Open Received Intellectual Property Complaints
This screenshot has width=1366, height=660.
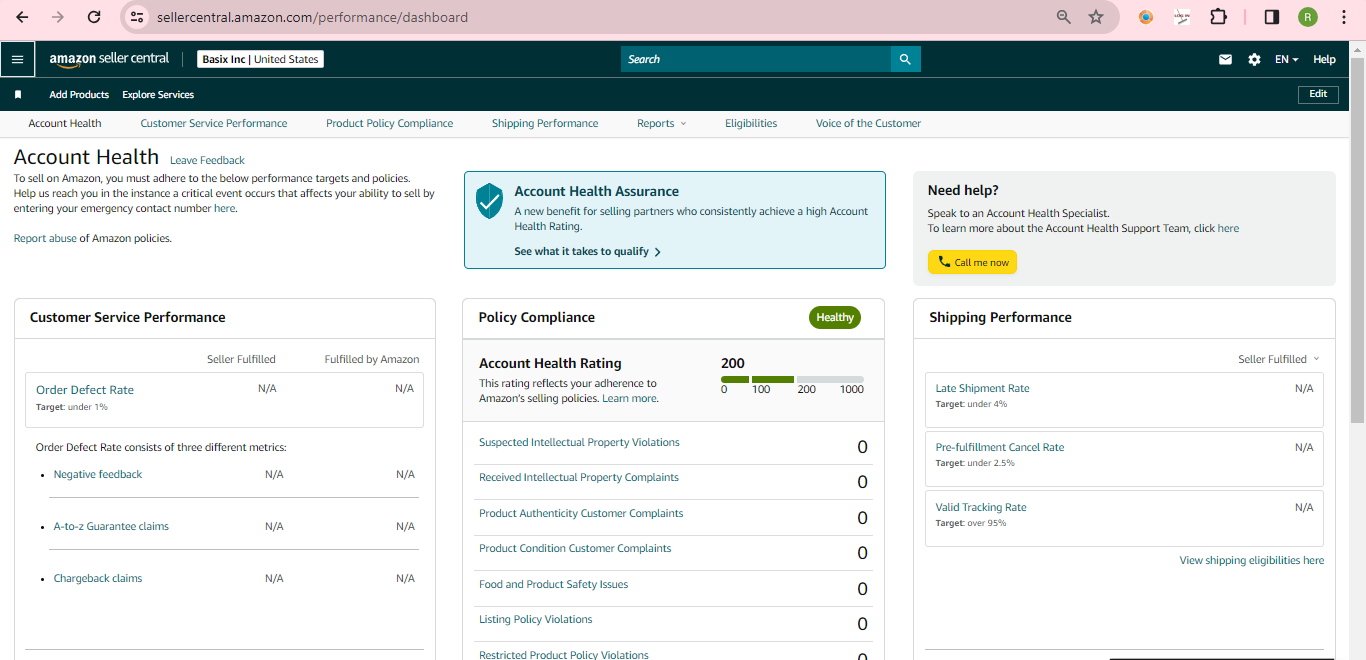(x=579, y=477)
